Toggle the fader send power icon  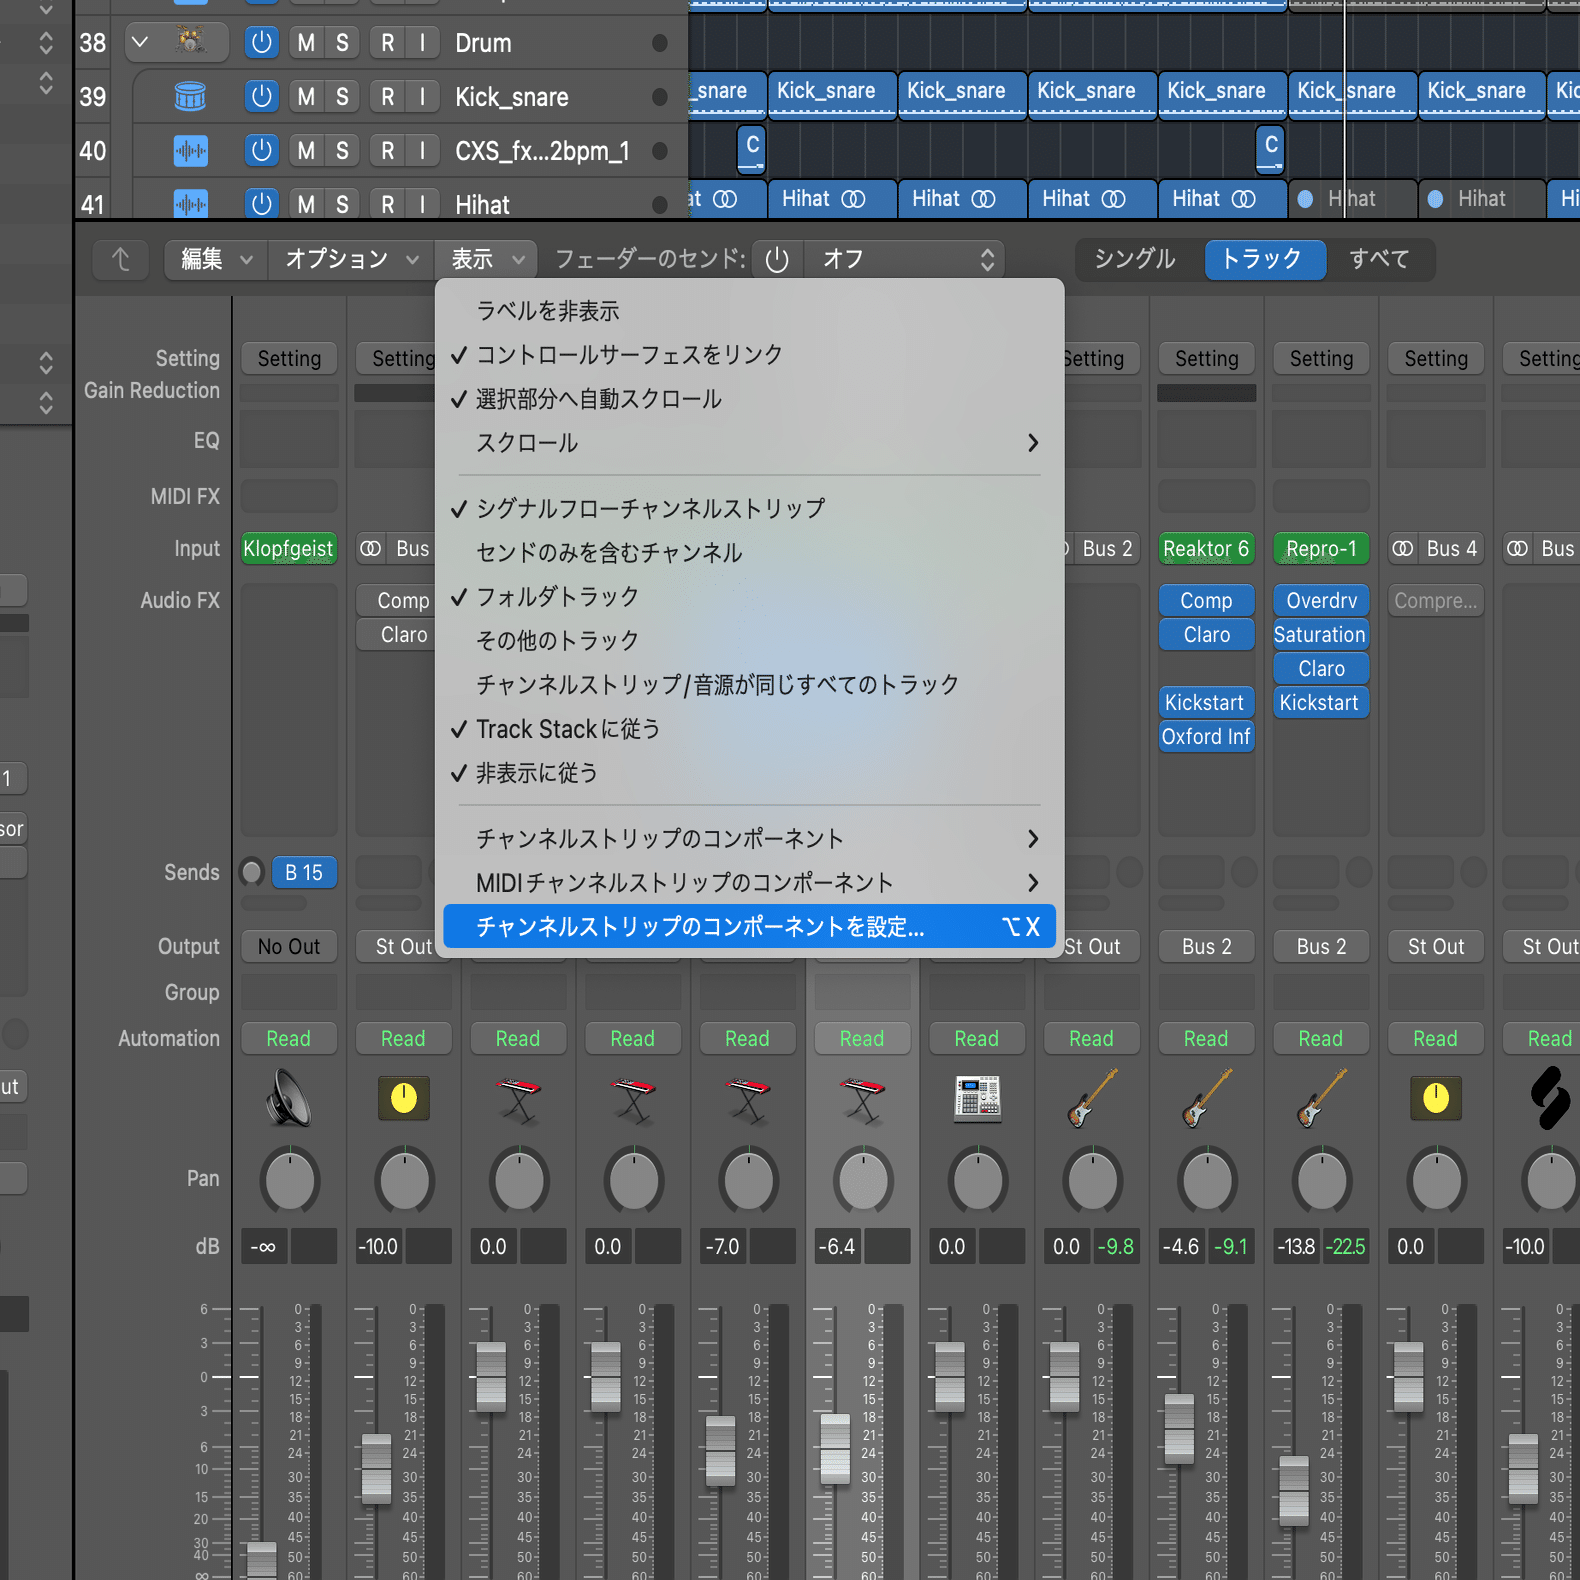777,259
